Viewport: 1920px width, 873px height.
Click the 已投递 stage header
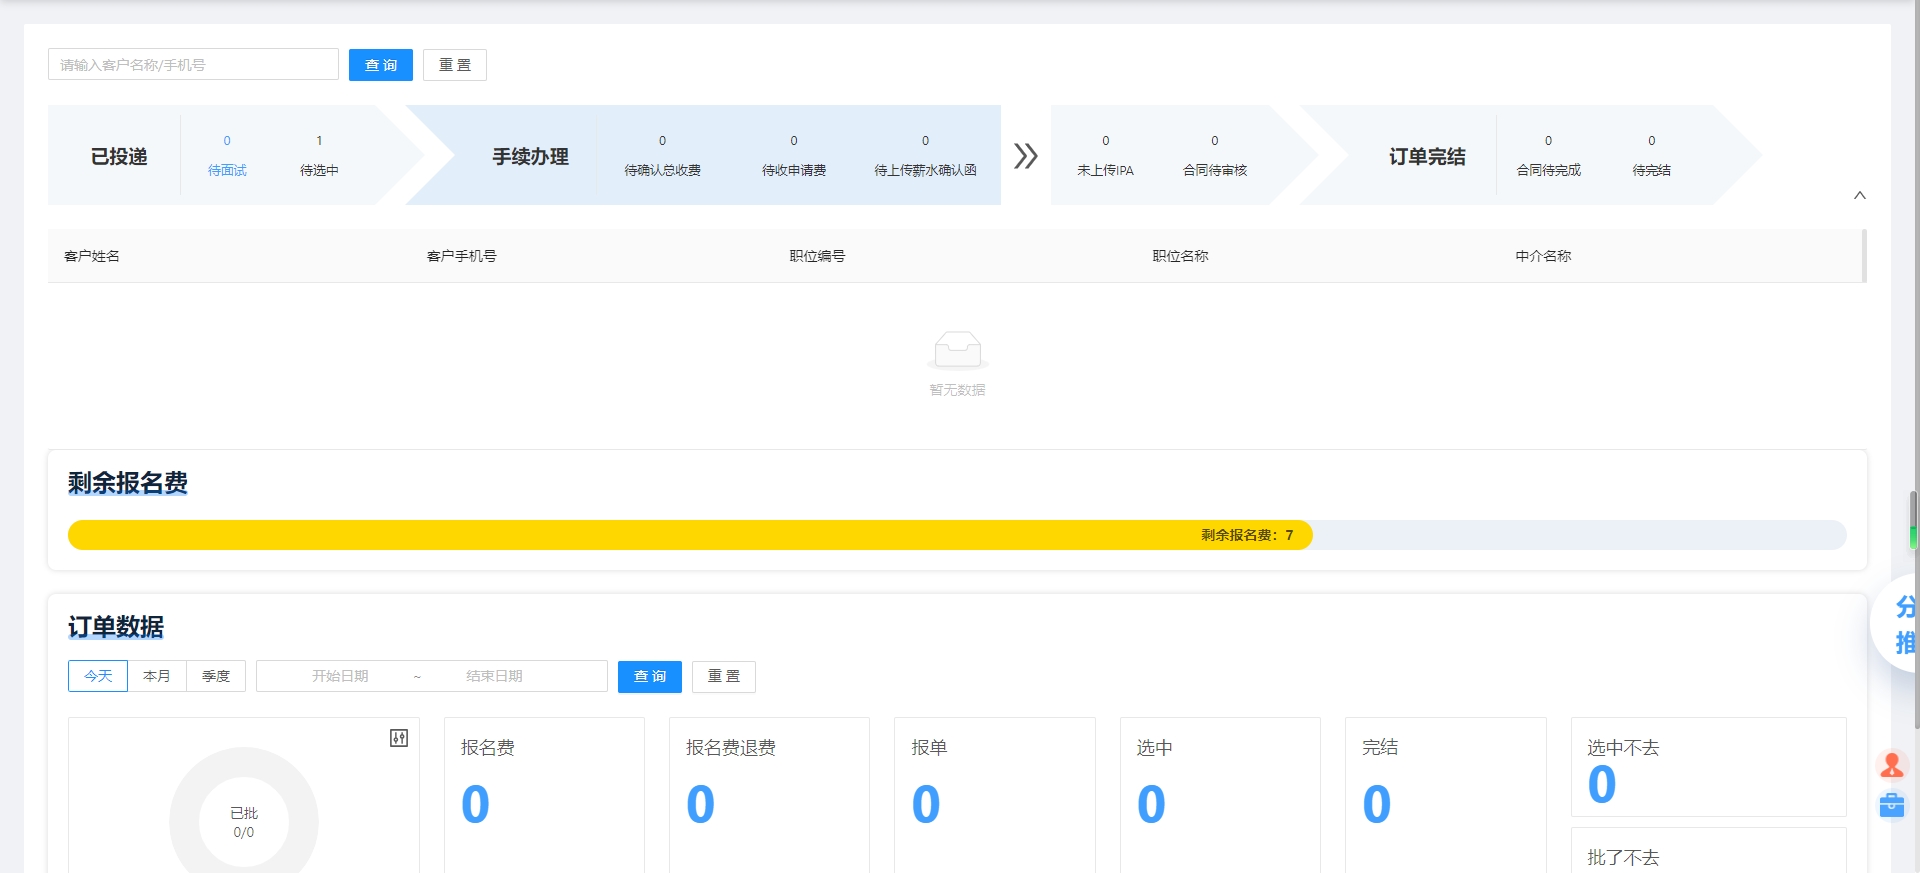pyautogui.click(x=119, y=156)
